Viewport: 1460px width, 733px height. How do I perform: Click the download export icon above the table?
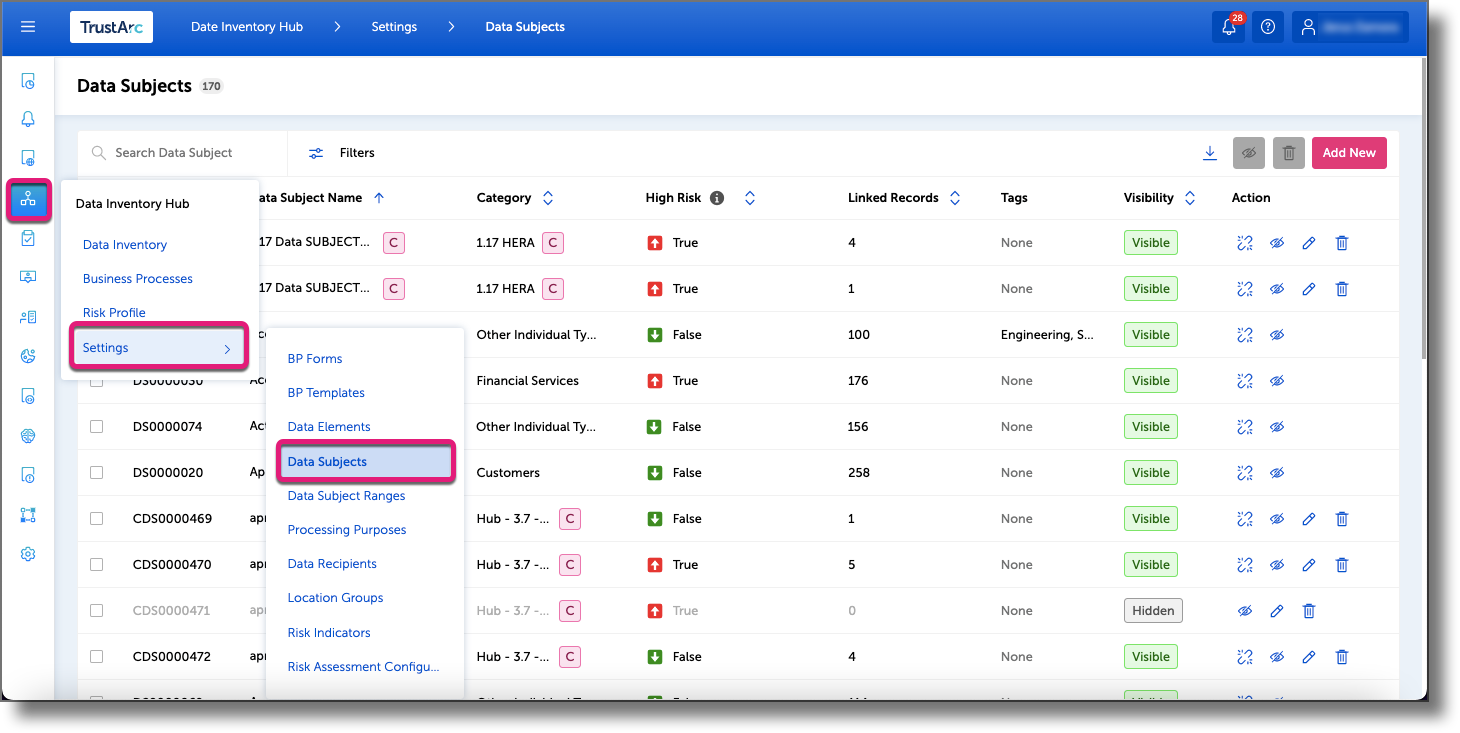pos(1210,153)
